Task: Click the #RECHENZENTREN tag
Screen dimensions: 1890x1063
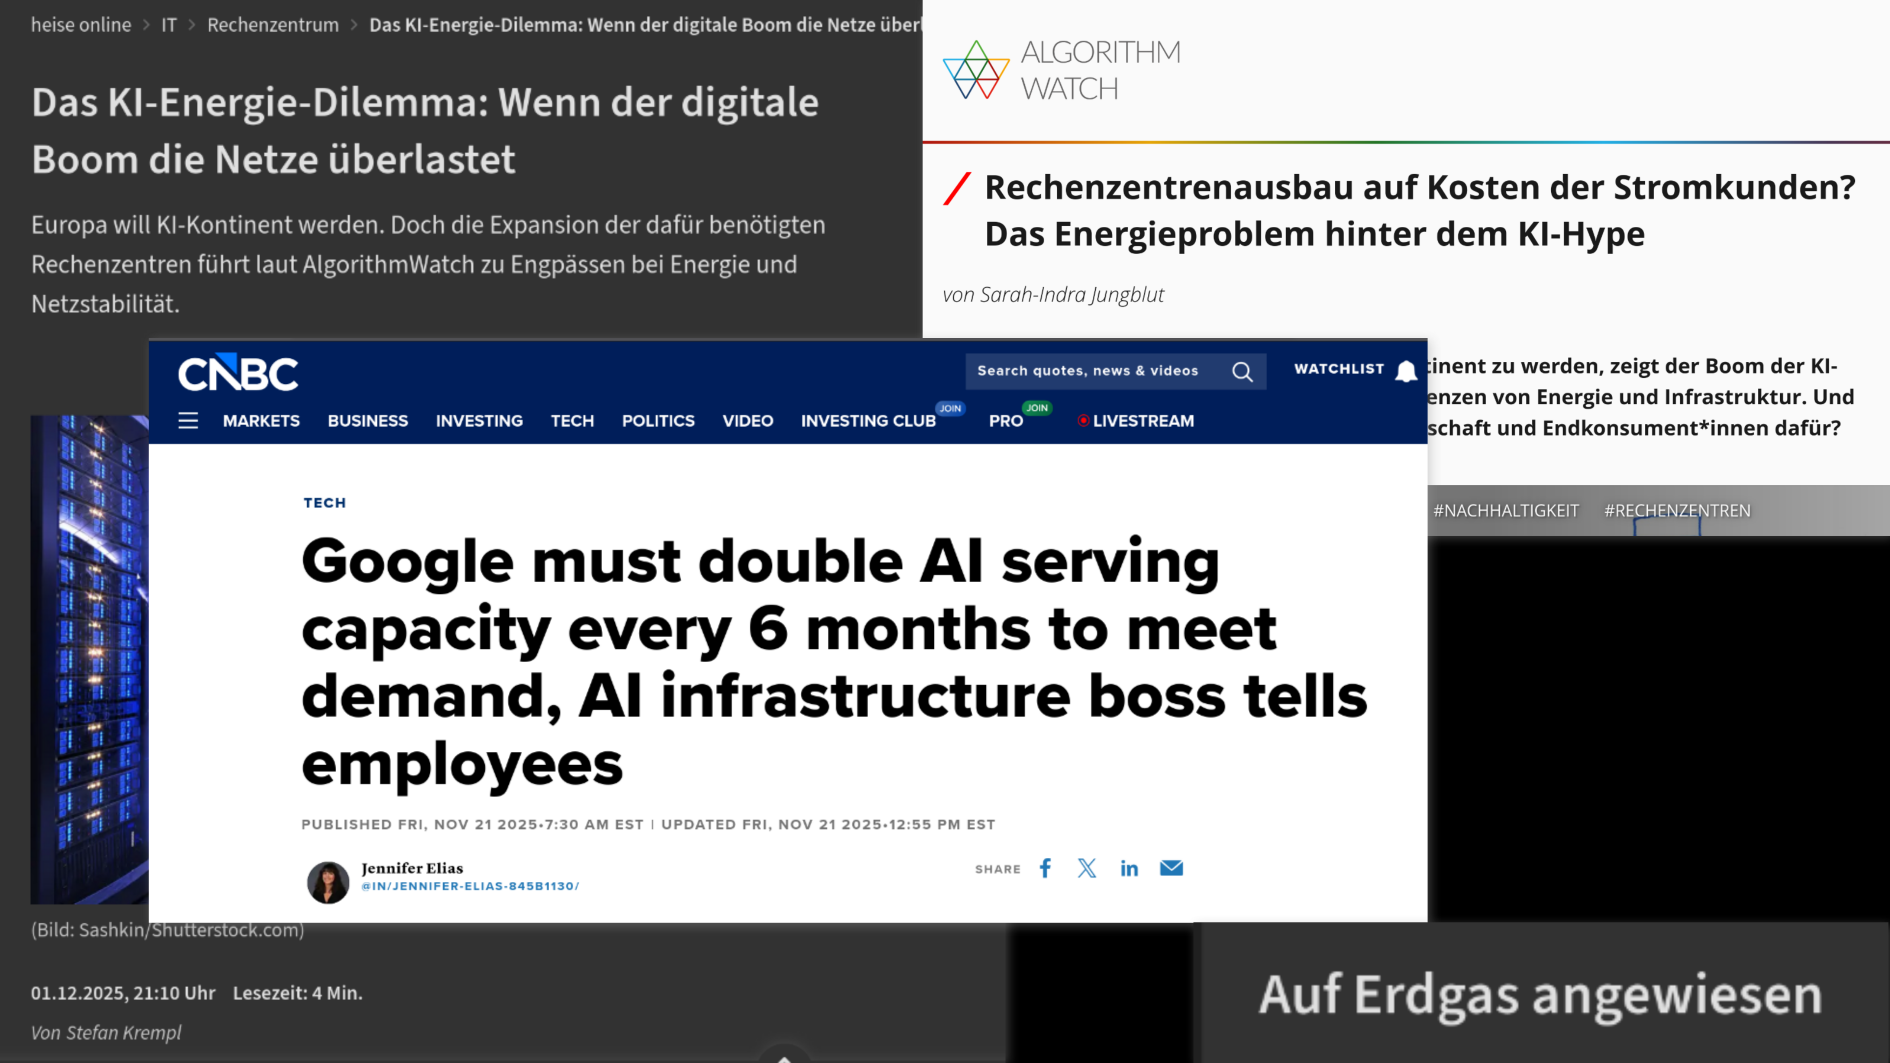Action: pyautogui.click(x=1677, y=511)
